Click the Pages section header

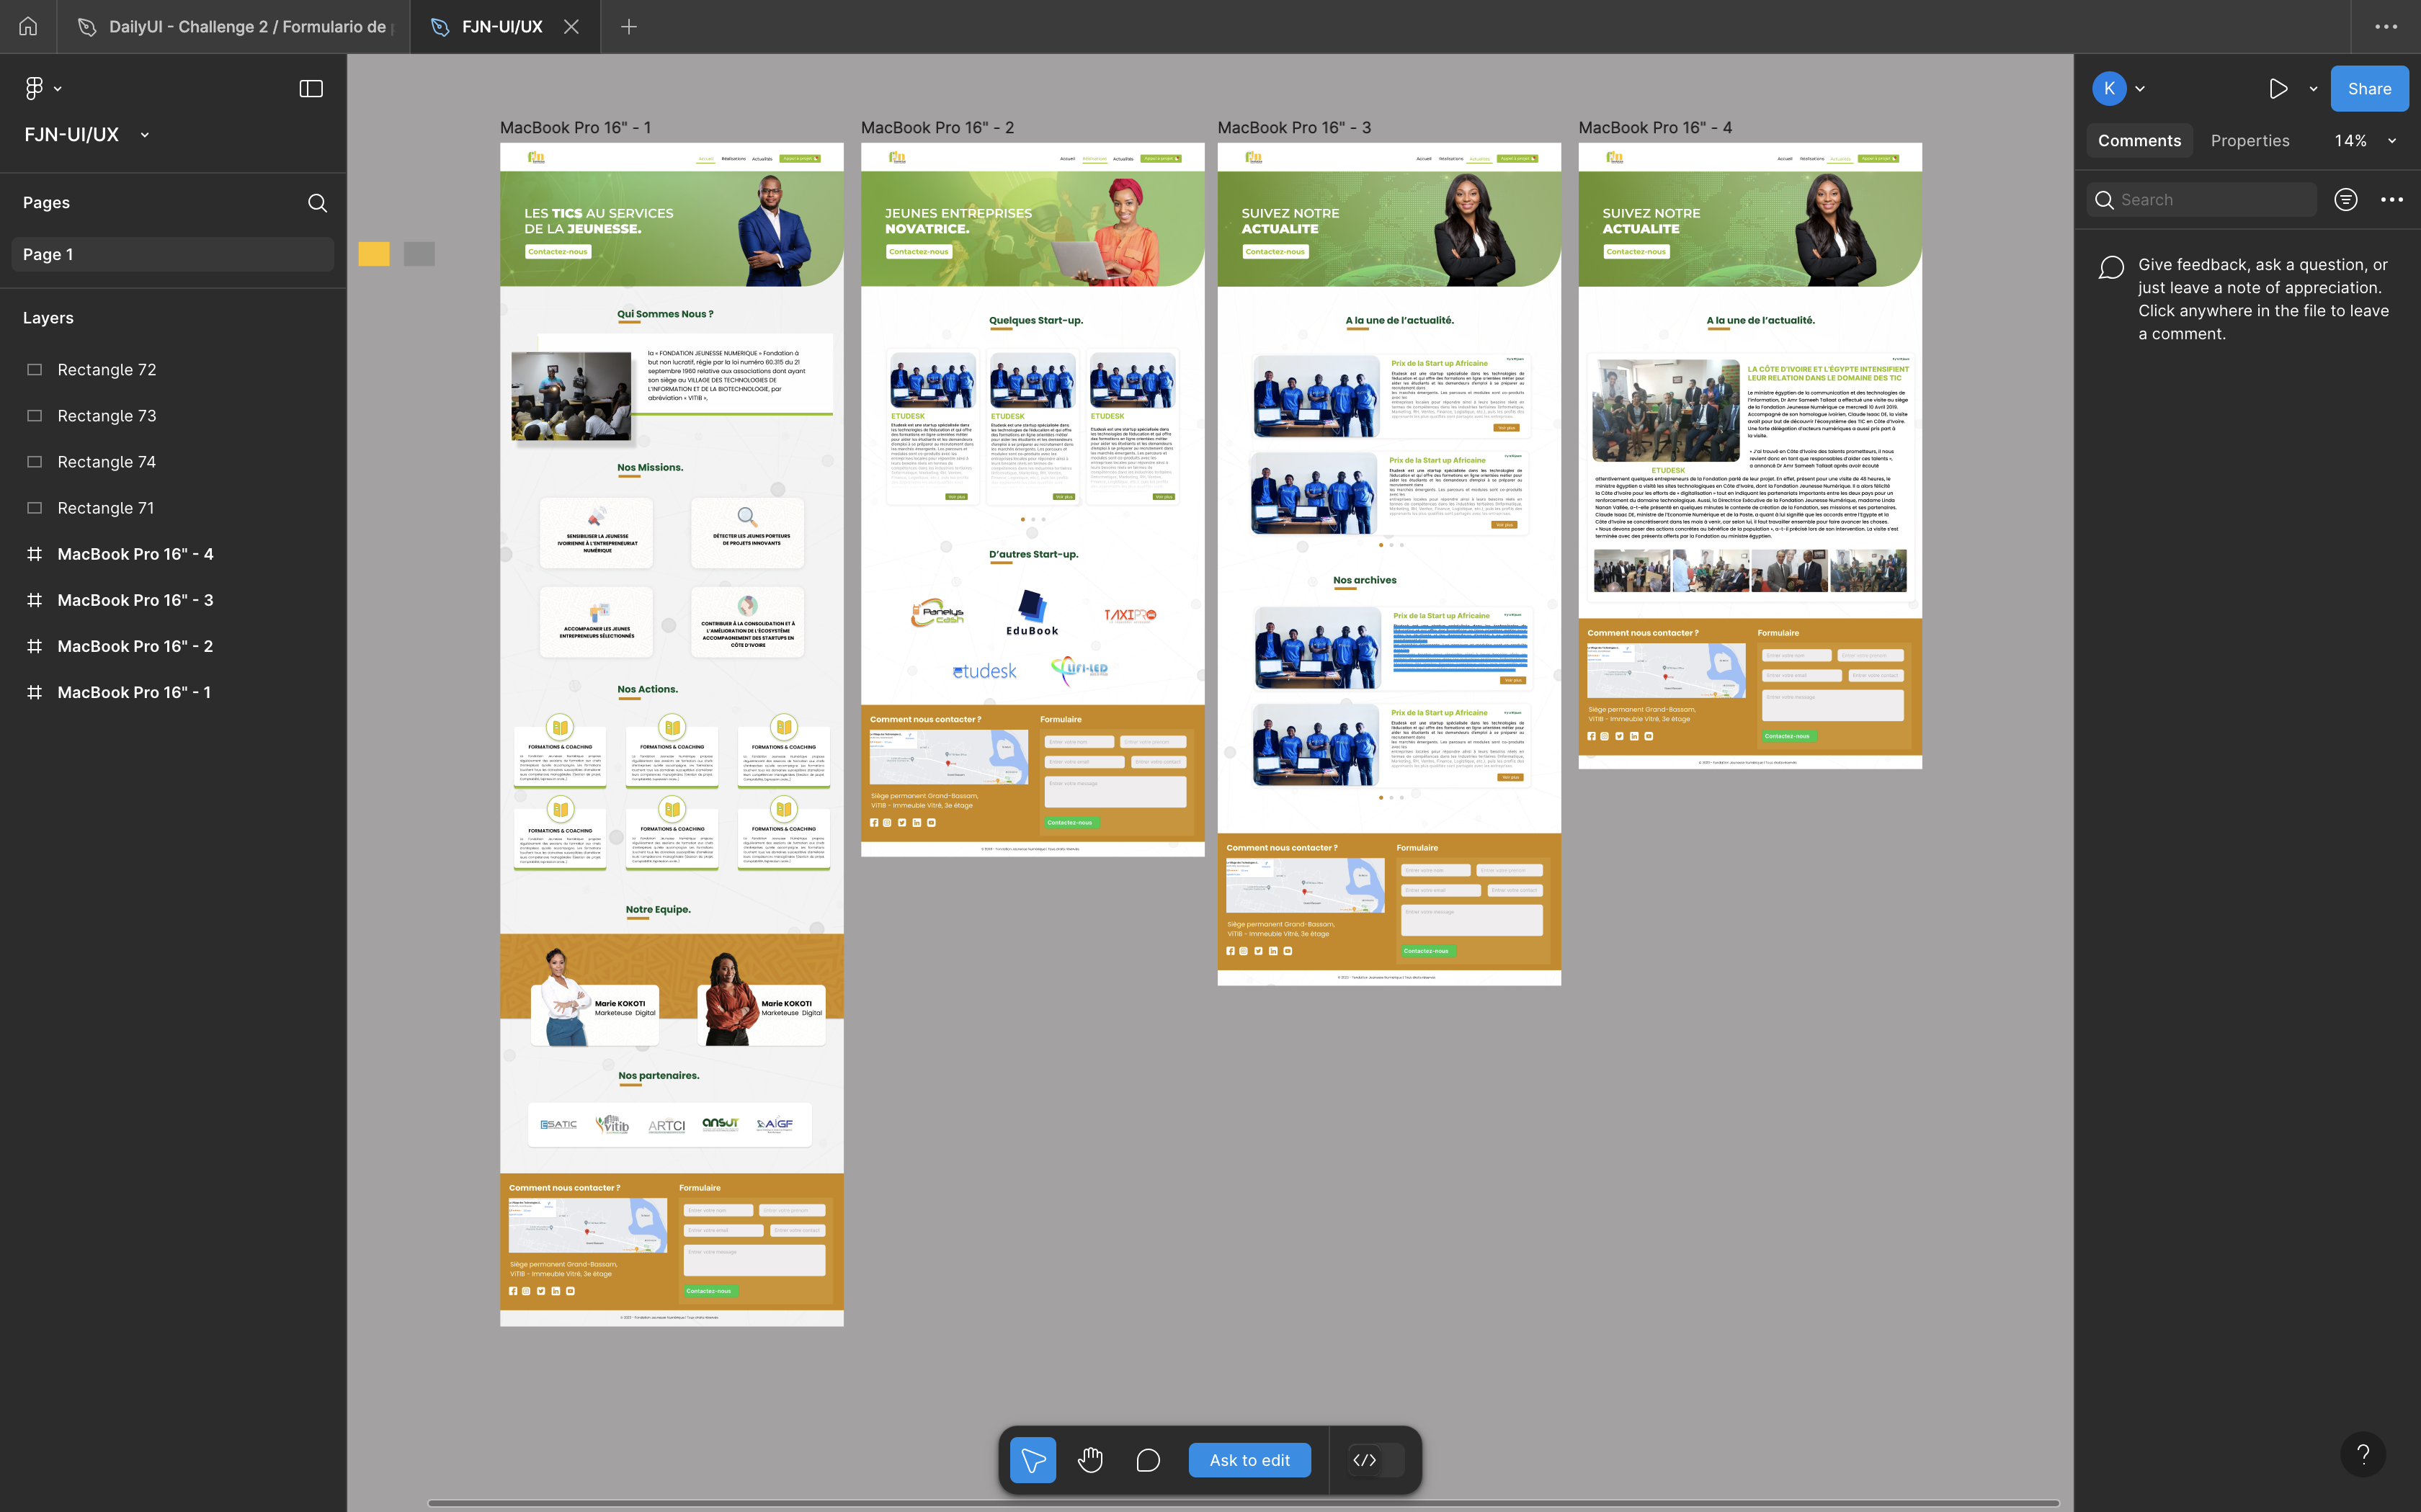click(46, 203)
